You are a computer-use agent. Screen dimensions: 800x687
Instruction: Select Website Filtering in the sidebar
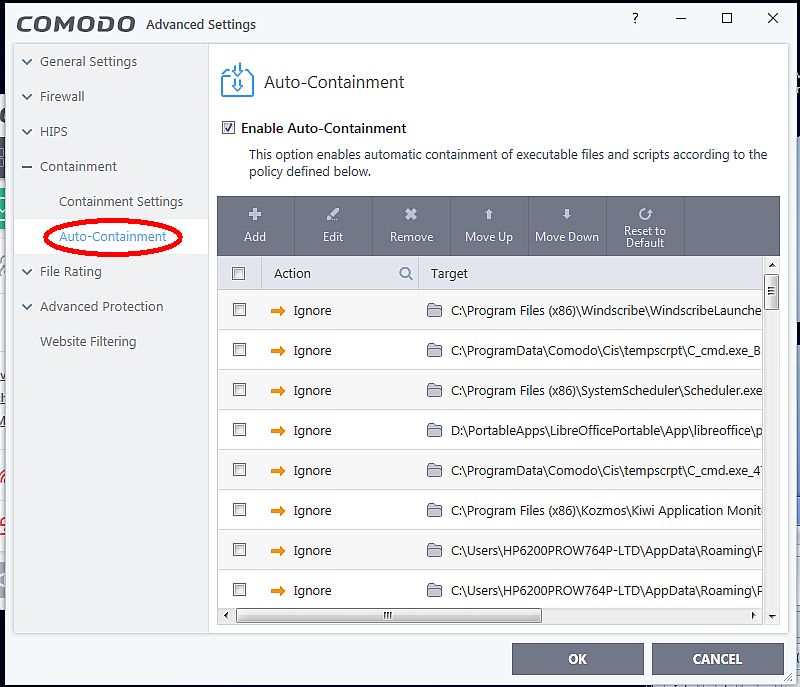point(88,341)
